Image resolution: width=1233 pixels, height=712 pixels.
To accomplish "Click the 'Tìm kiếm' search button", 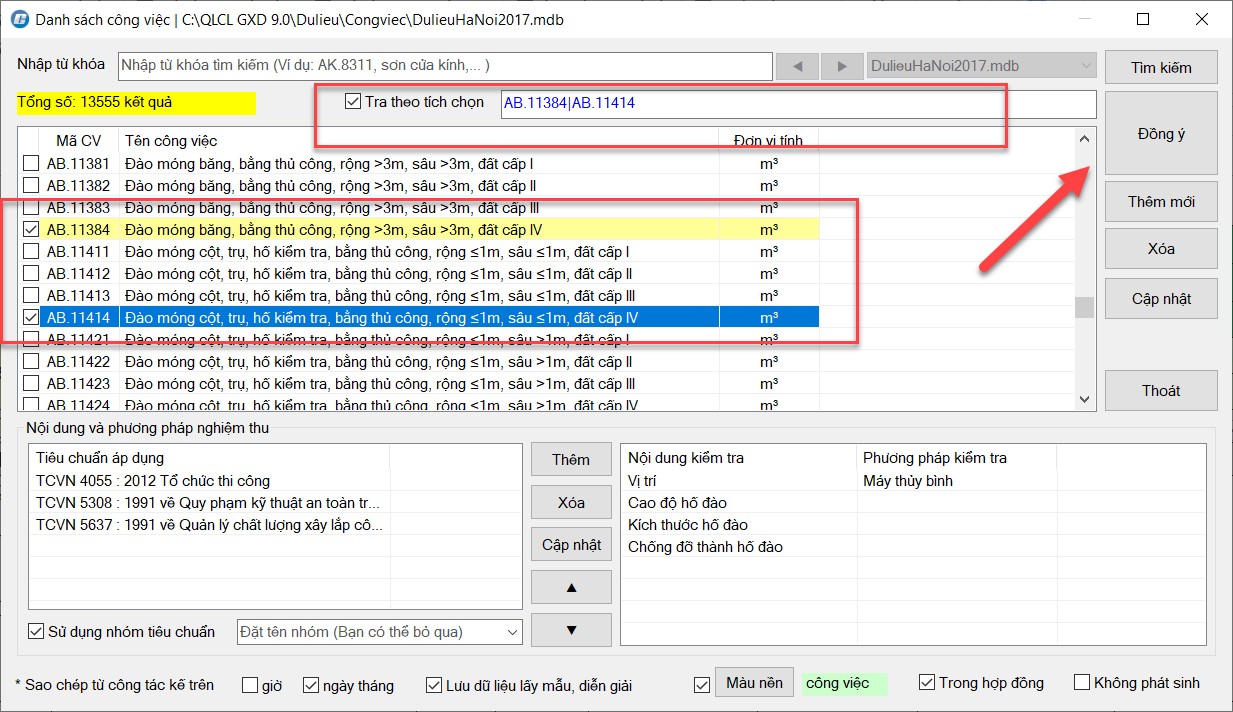I will coord(1160,68).
